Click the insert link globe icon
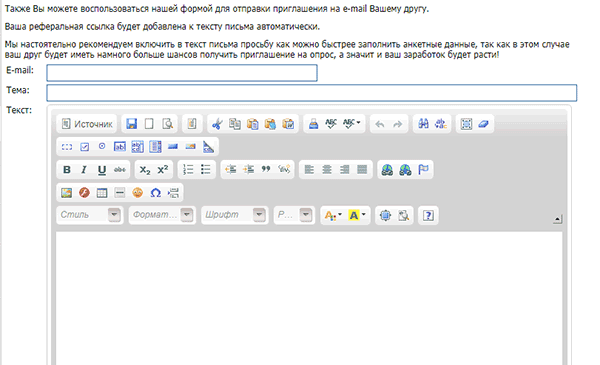 click(387, 169)
